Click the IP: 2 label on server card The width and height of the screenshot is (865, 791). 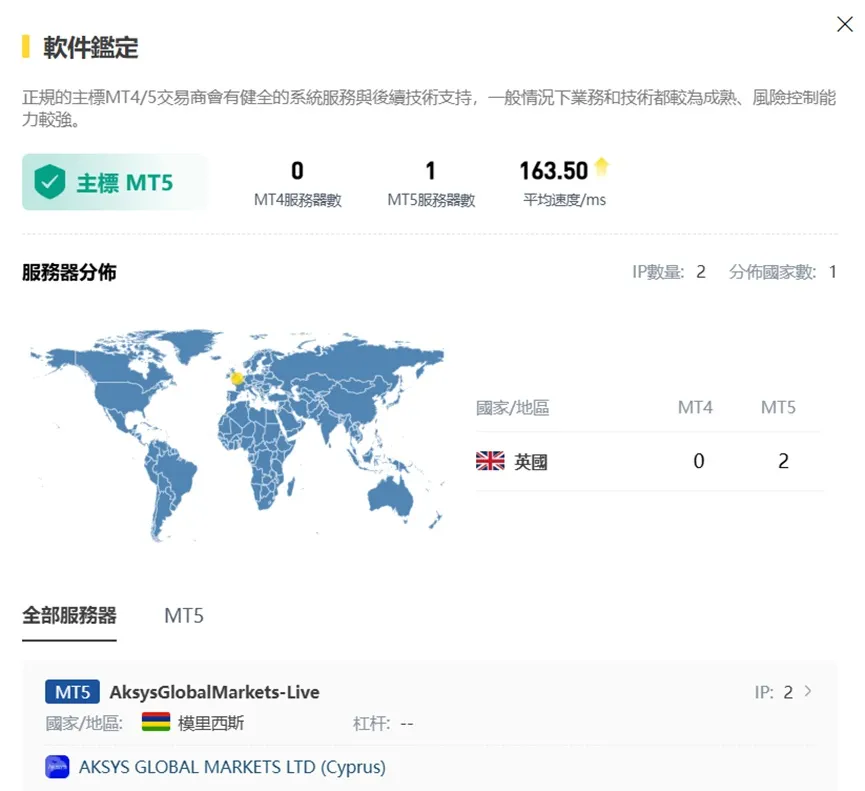(773, 692)
